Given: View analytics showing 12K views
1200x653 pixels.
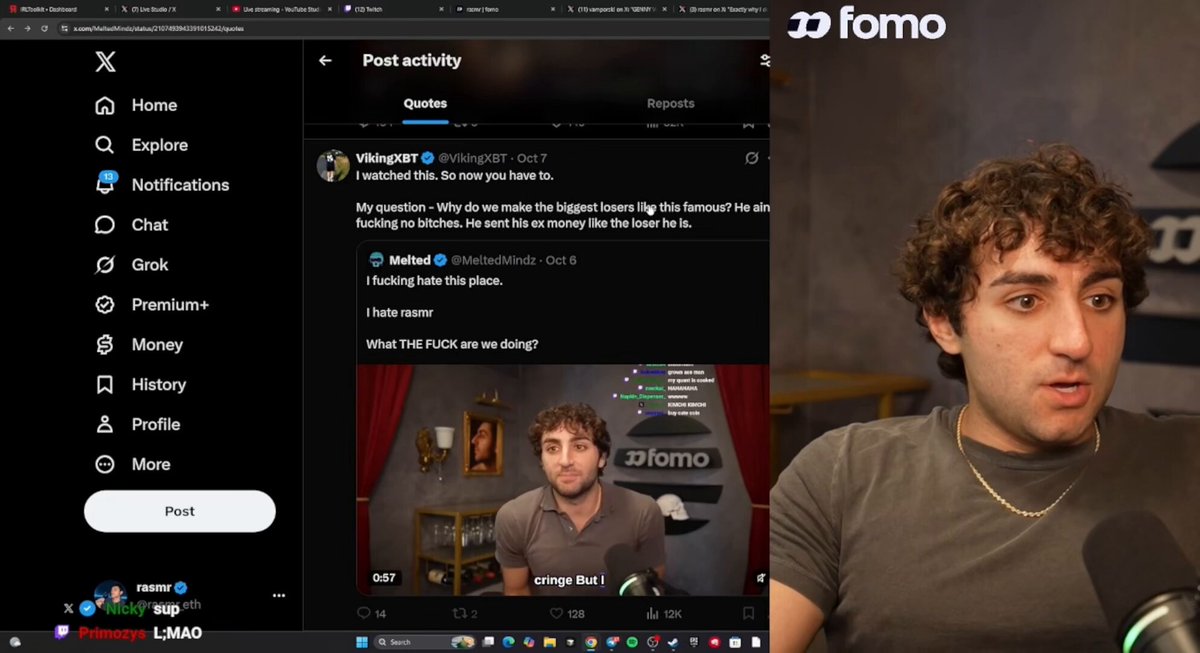Looking at the screenshot, I should click(665, 613).
